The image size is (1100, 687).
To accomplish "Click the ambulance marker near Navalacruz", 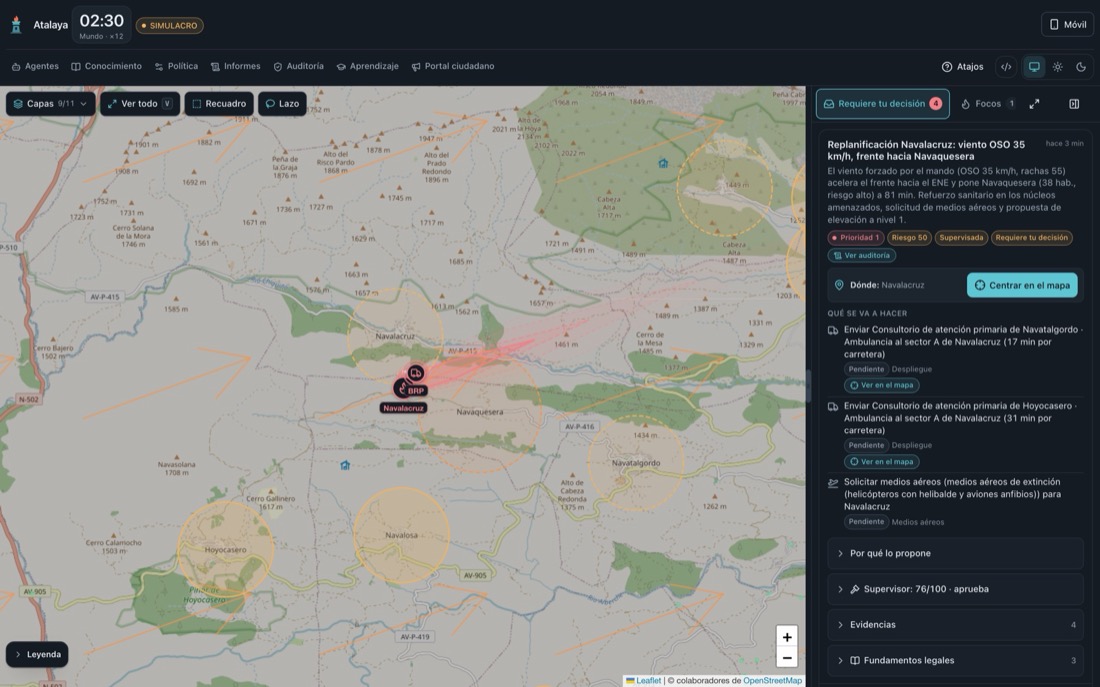I will point(415,373).
